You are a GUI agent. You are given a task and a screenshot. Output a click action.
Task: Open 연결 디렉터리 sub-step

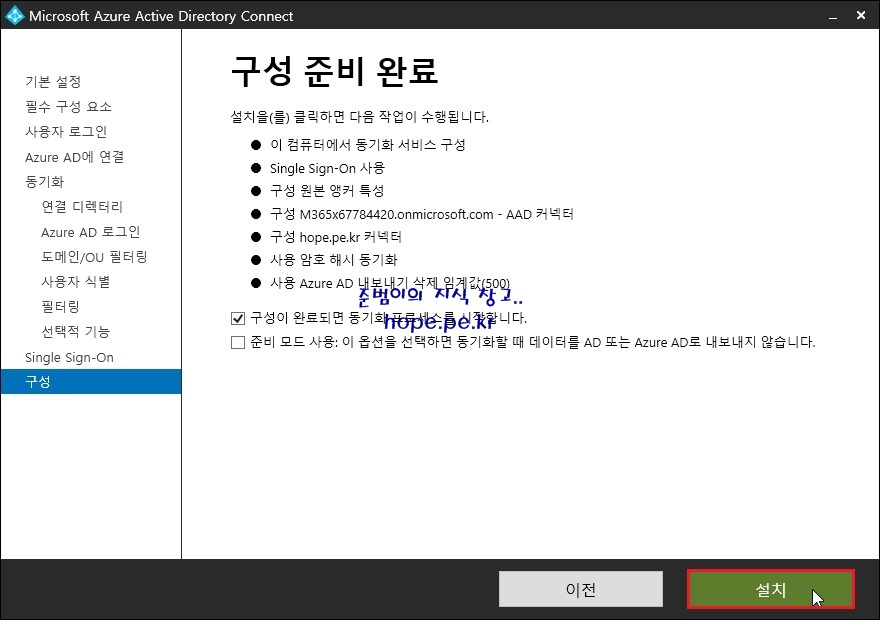[82, 206]
